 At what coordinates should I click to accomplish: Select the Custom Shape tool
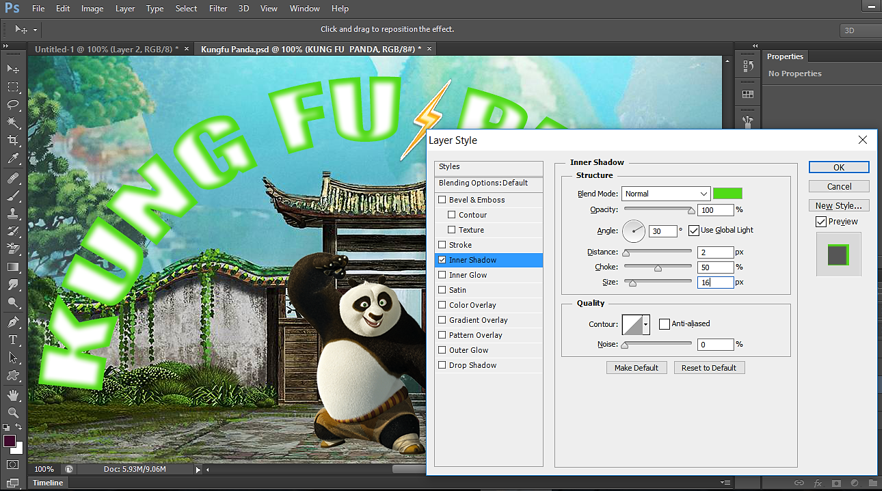click(x=13, y=376)
